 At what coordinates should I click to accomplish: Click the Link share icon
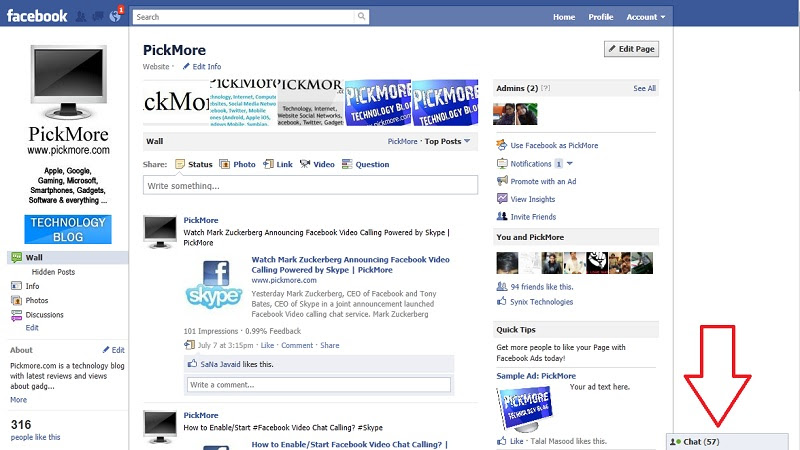(x=268, y=164)
